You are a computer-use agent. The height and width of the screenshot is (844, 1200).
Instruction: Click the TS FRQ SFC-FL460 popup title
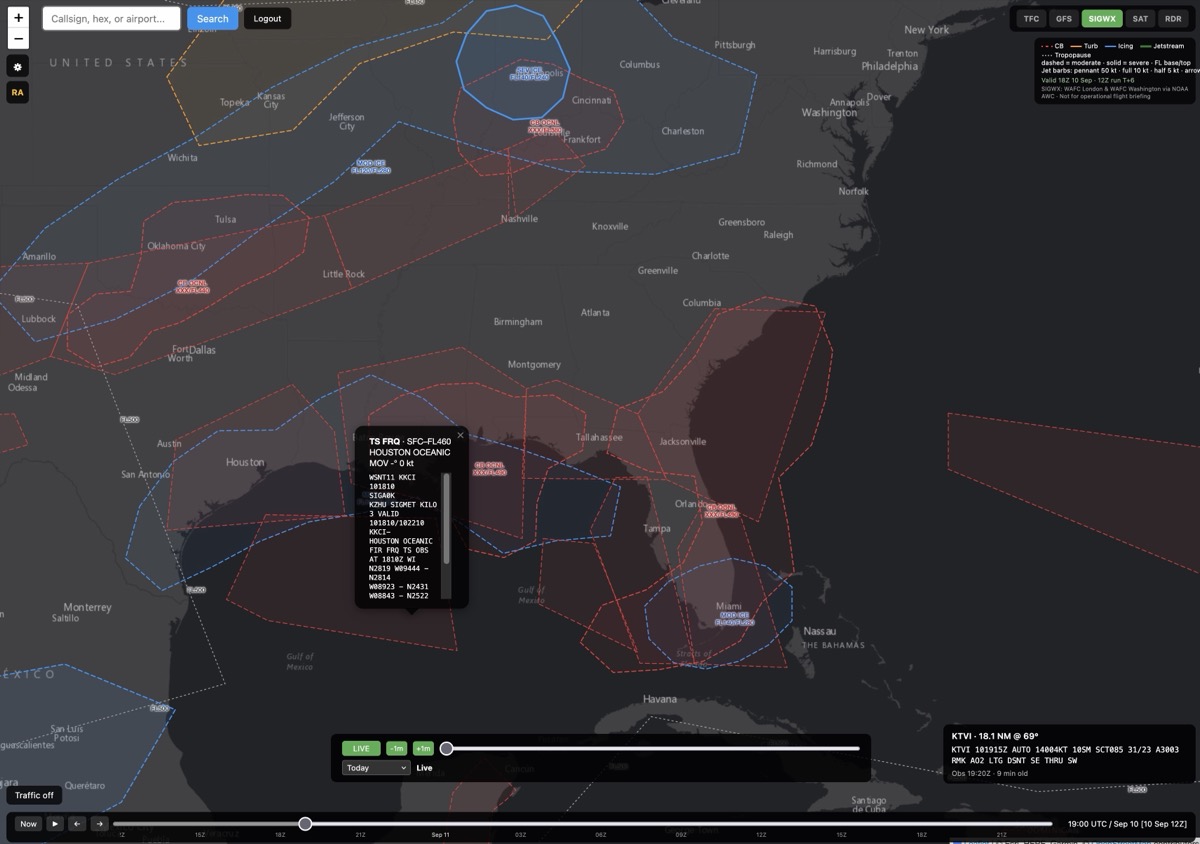pyautogui.click(x=409, y=441)
